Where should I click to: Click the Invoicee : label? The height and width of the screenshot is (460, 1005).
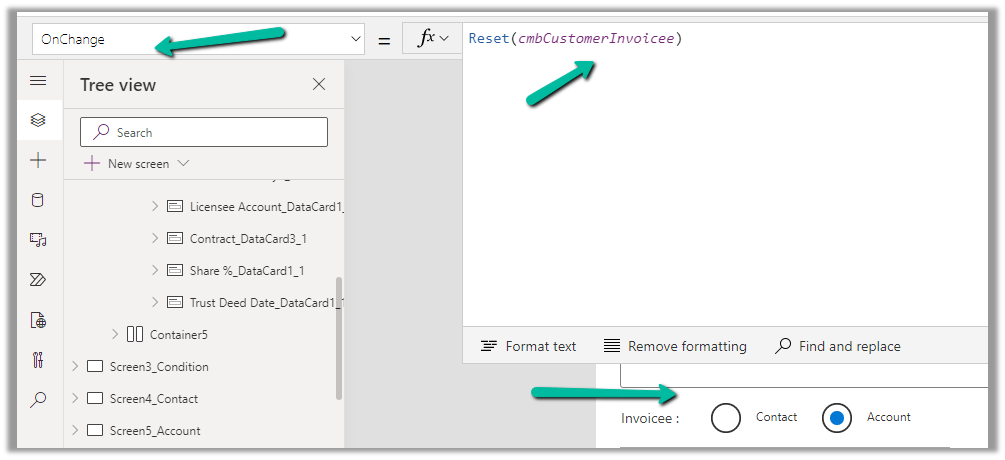[649, 419]
